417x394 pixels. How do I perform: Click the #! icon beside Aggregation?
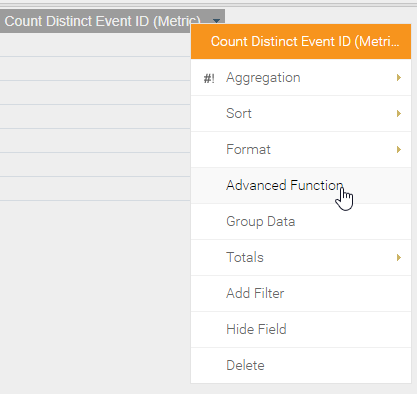pyautogui.click(x=209, y=79)
